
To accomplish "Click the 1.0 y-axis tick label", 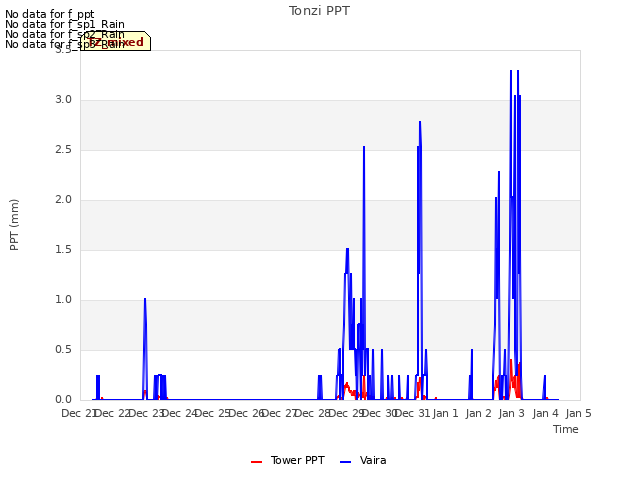I will click(63, 300).
